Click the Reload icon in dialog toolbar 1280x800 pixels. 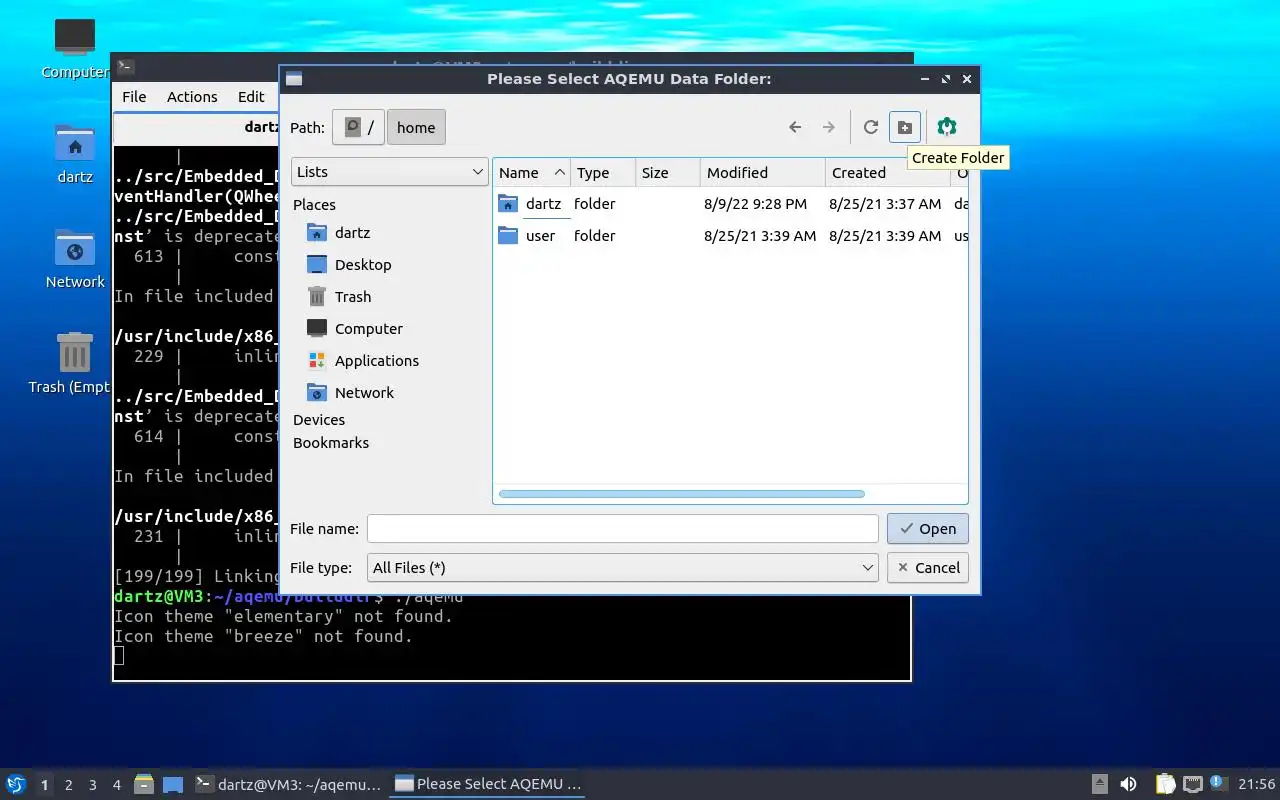pos(870,127)
